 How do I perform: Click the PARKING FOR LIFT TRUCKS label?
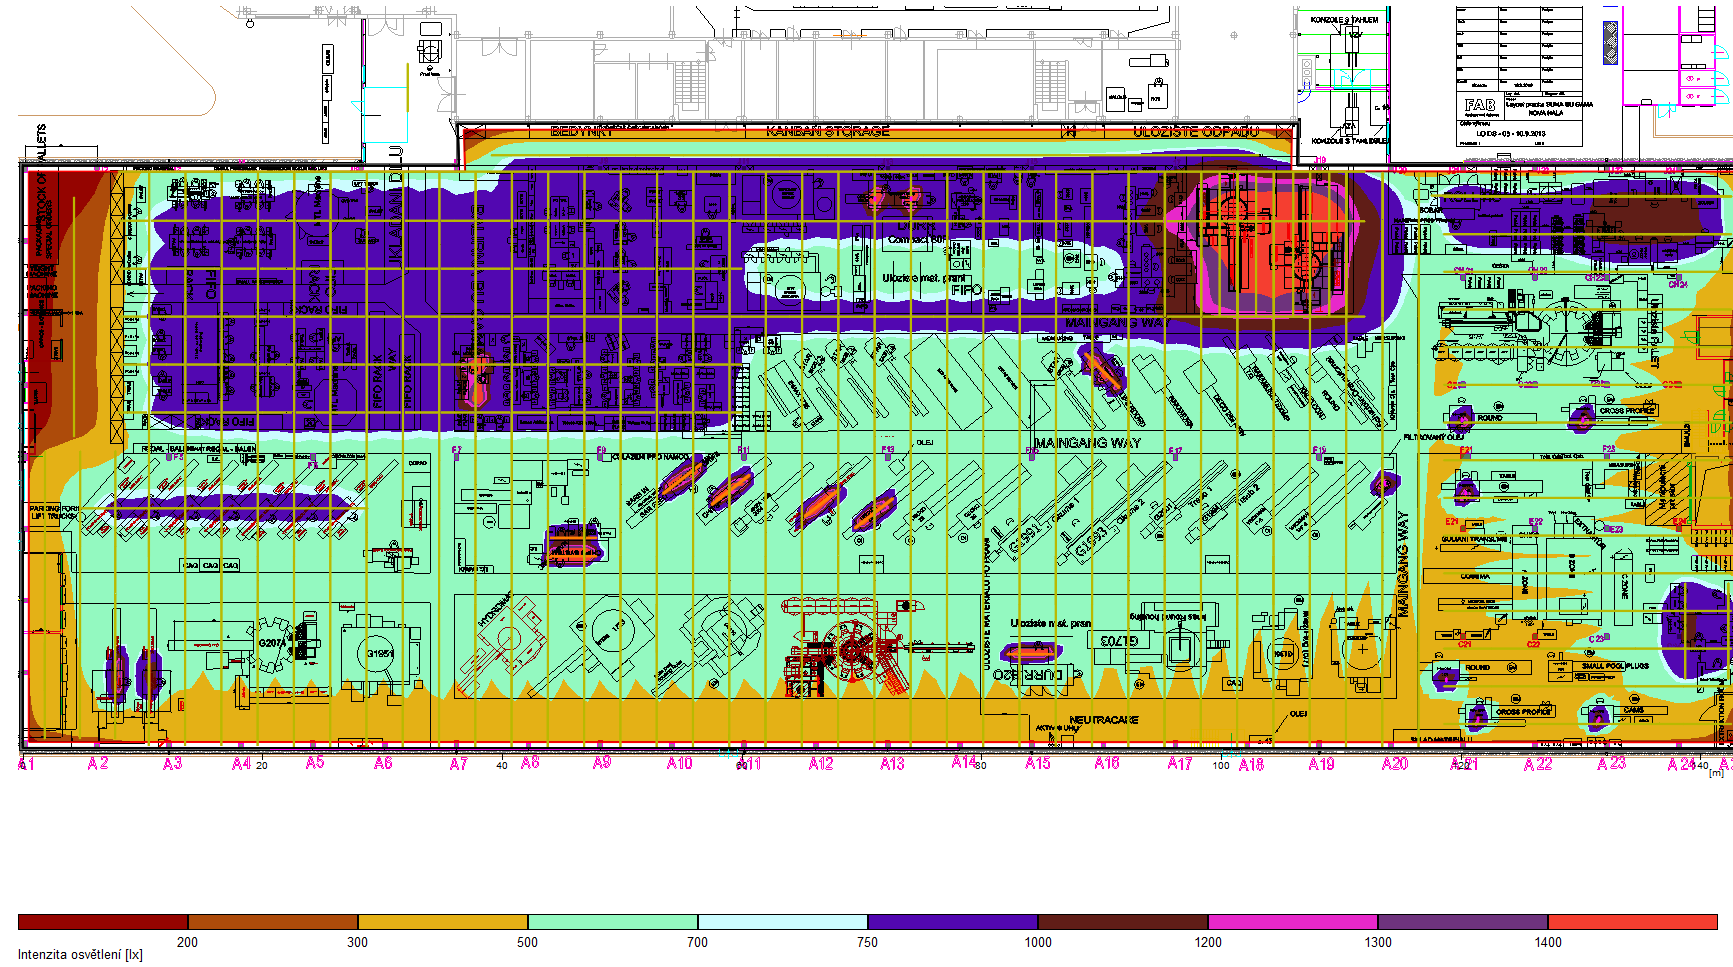coord(54,512)
